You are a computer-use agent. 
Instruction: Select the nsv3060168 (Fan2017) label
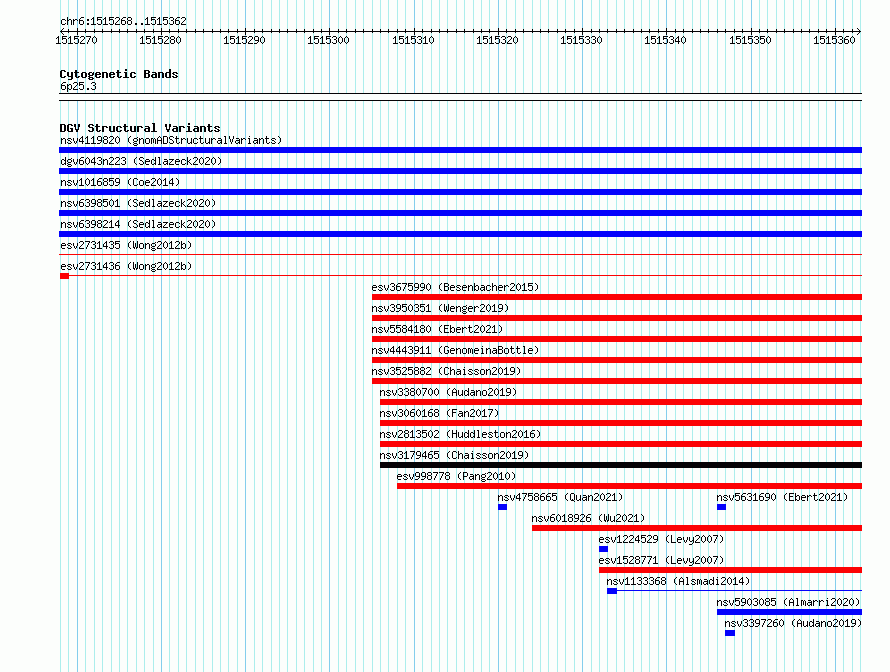click(x=439, y=413)
